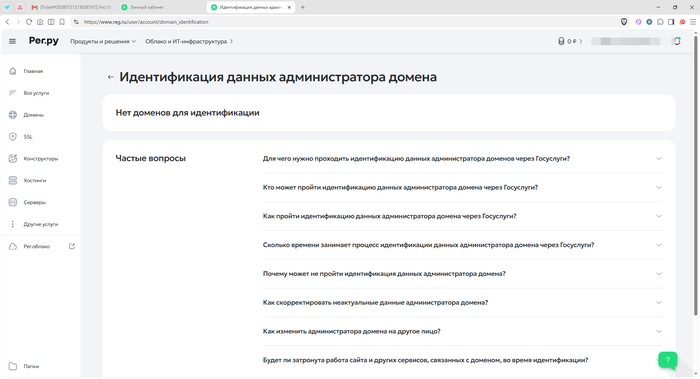Click the 'Частые вопросы' heading
Image resolution: width=700 pixels, height=379 pixels.
(150, 158)
